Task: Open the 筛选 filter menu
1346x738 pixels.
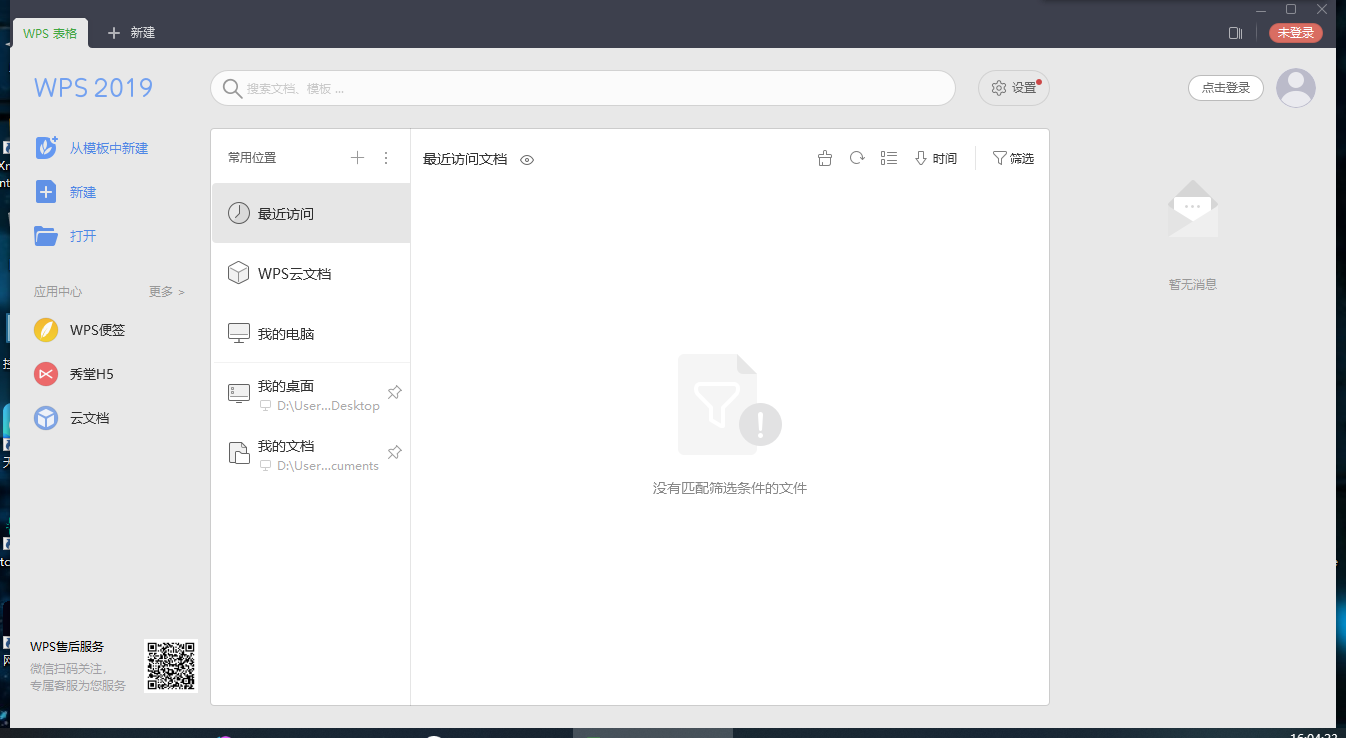Action: pos(1013,158)
